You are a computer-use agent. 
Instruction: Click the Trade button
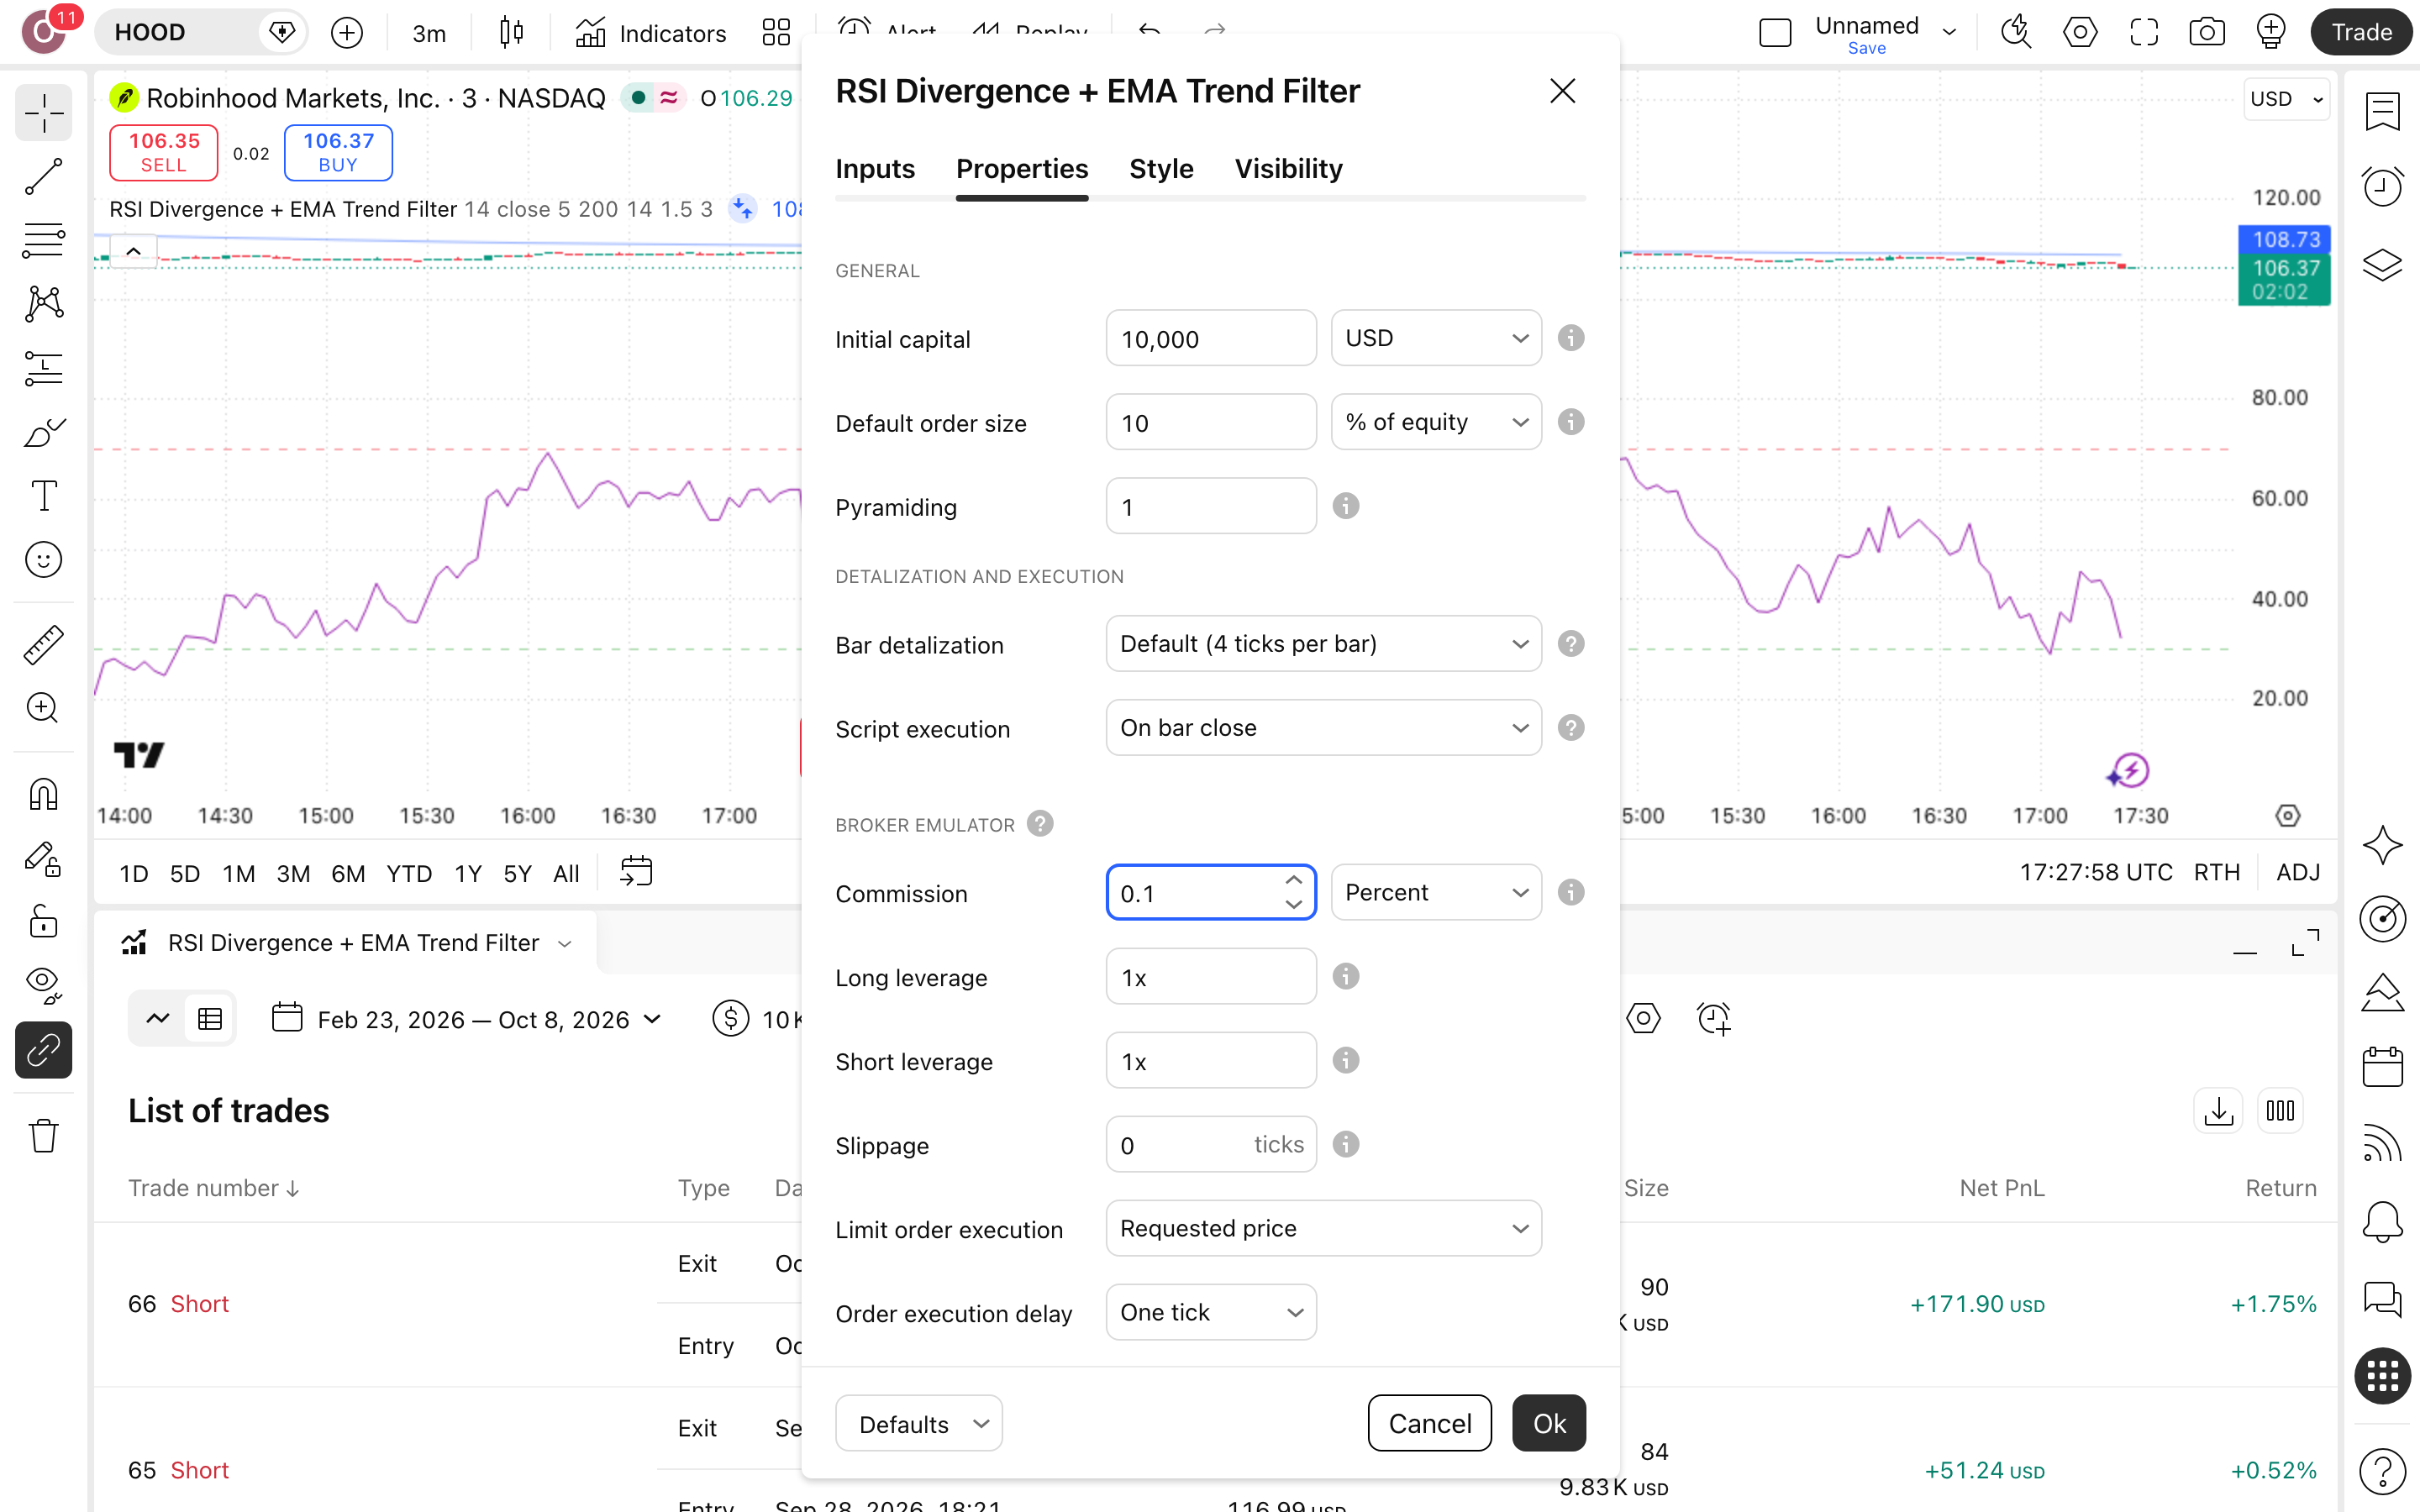(x=2361, y=32)
